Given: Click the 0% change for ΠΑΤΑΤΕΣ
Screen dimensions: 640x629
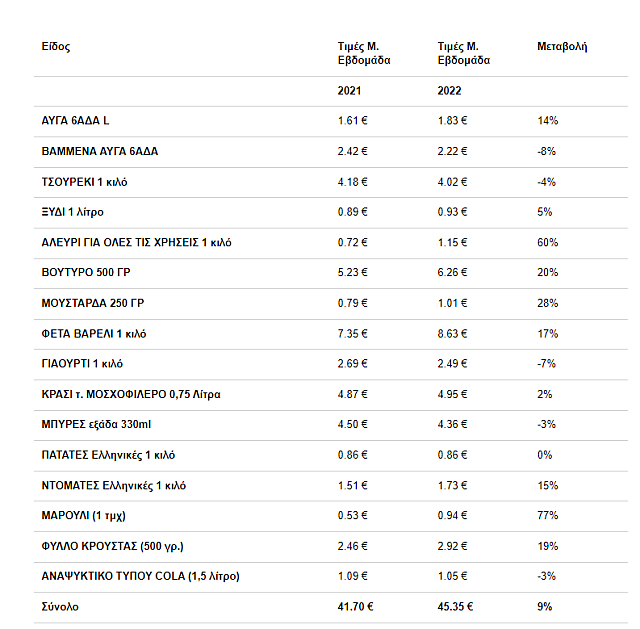Looking at the screenshot, I should (545, 455).
